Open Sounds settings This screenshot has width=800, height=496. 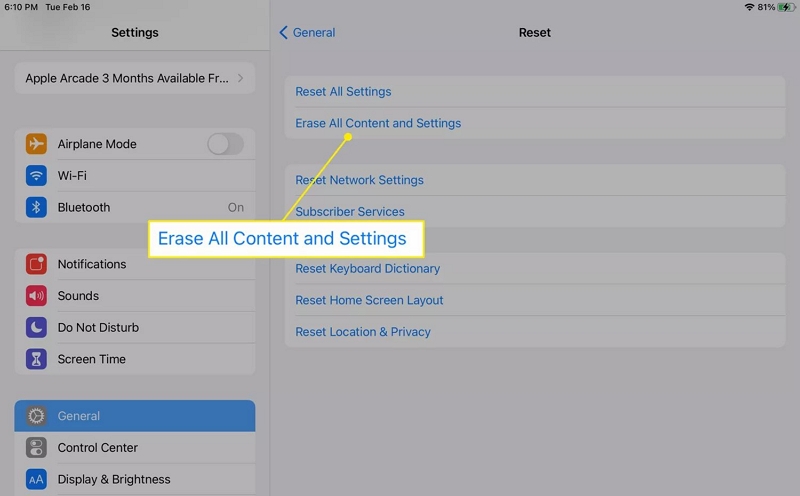click(x=135, y=295)
